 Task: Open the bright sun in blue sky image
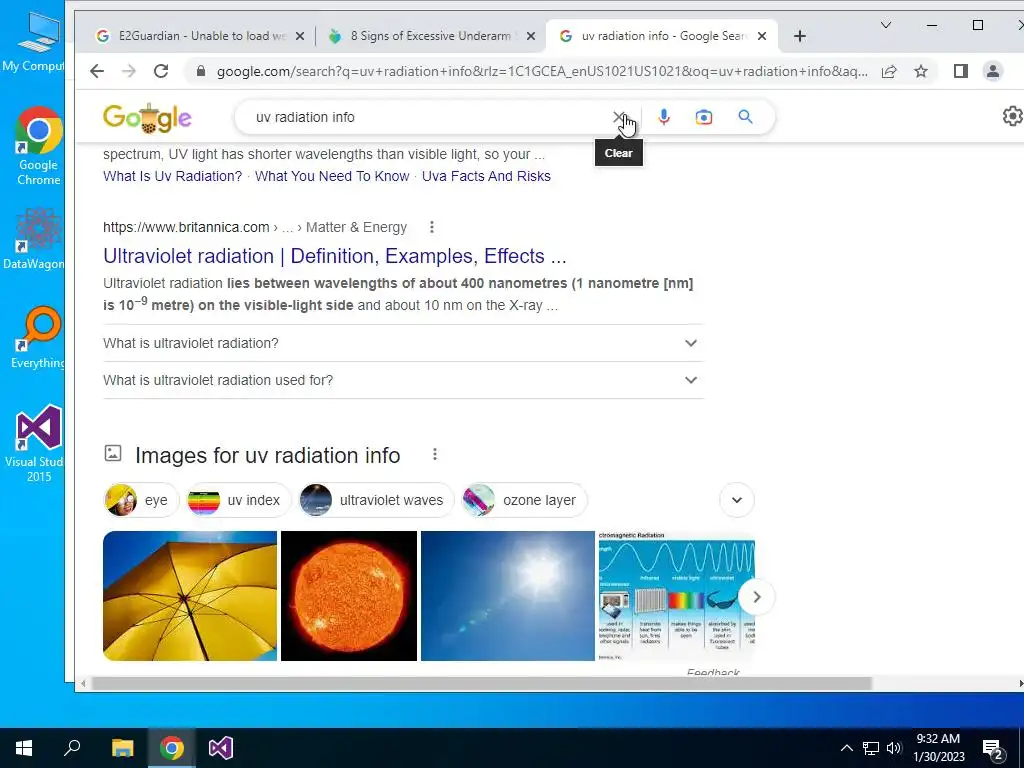pyautogui.click(x=507, y=596)
